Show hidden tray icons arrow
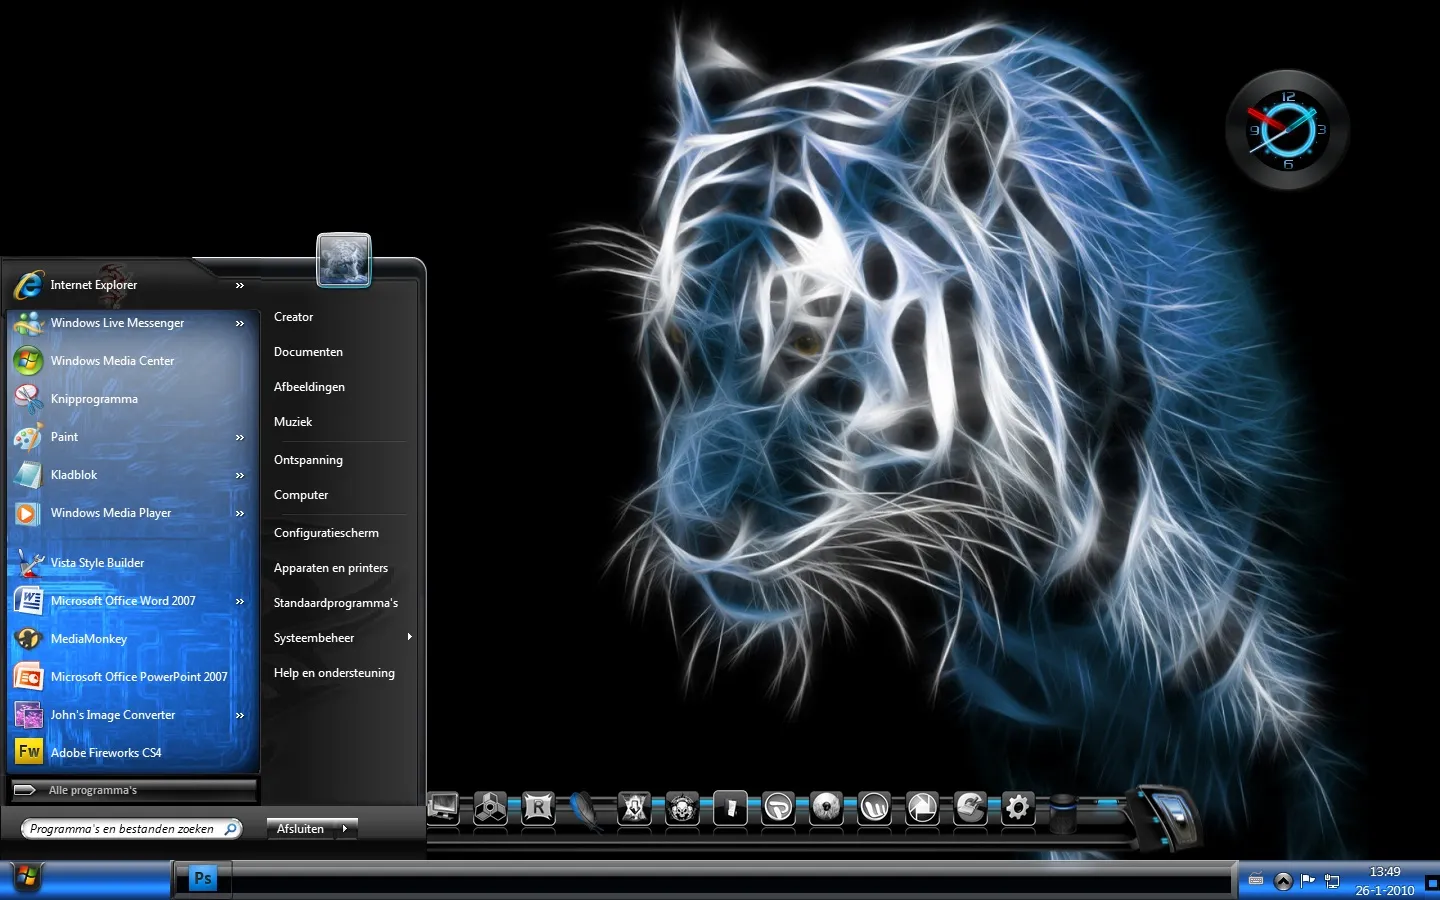The height and width of the screenshot is (900, 1440). coord(1283,882)
